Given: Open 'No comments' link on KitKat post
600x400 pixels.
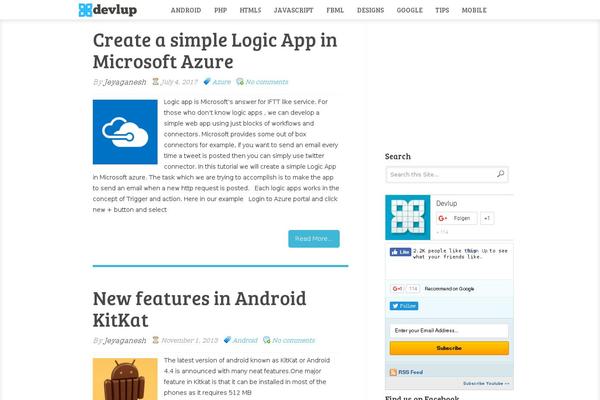Looking at the screenshot, I should pyautogui.click(x=293, y=340).
